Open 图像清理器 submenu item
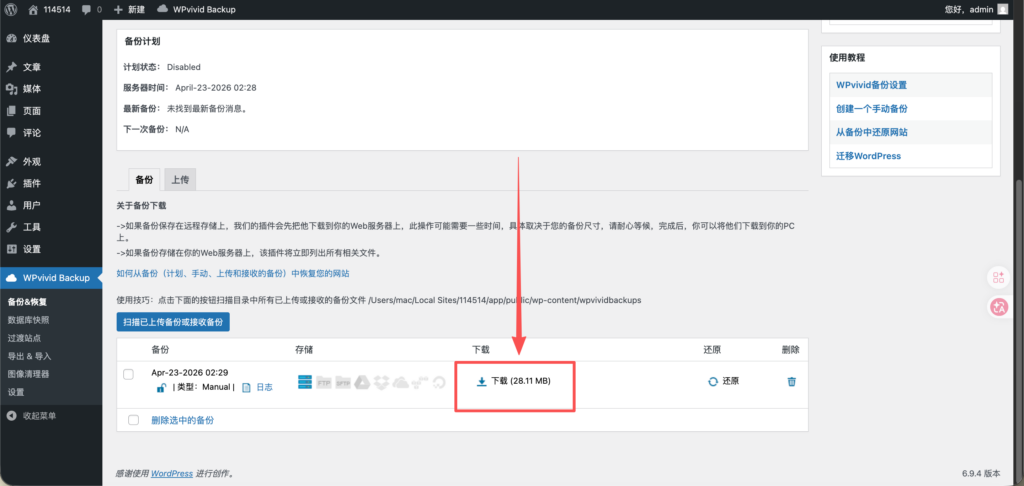Viewport: 1024px width, 486px height. [x=28, y=374]
